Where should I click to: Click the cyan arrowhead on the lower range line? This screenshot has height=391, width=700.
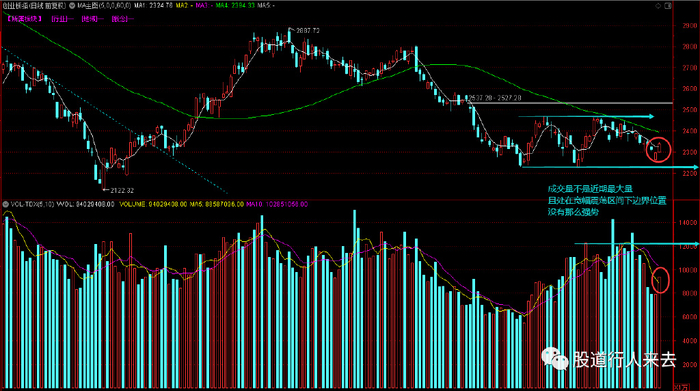pyautogui.click(x=695, y=167)
